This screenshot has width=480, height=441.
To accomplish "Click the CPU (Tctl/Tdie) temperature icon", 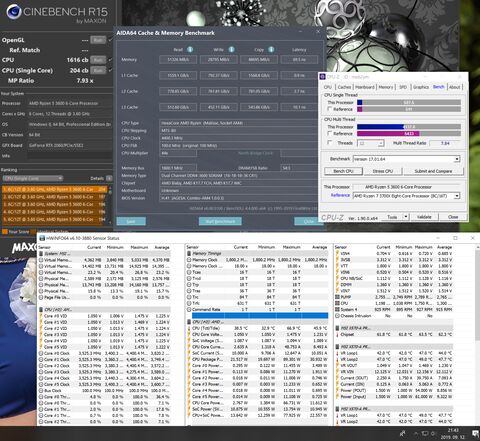I will point(189,328).
